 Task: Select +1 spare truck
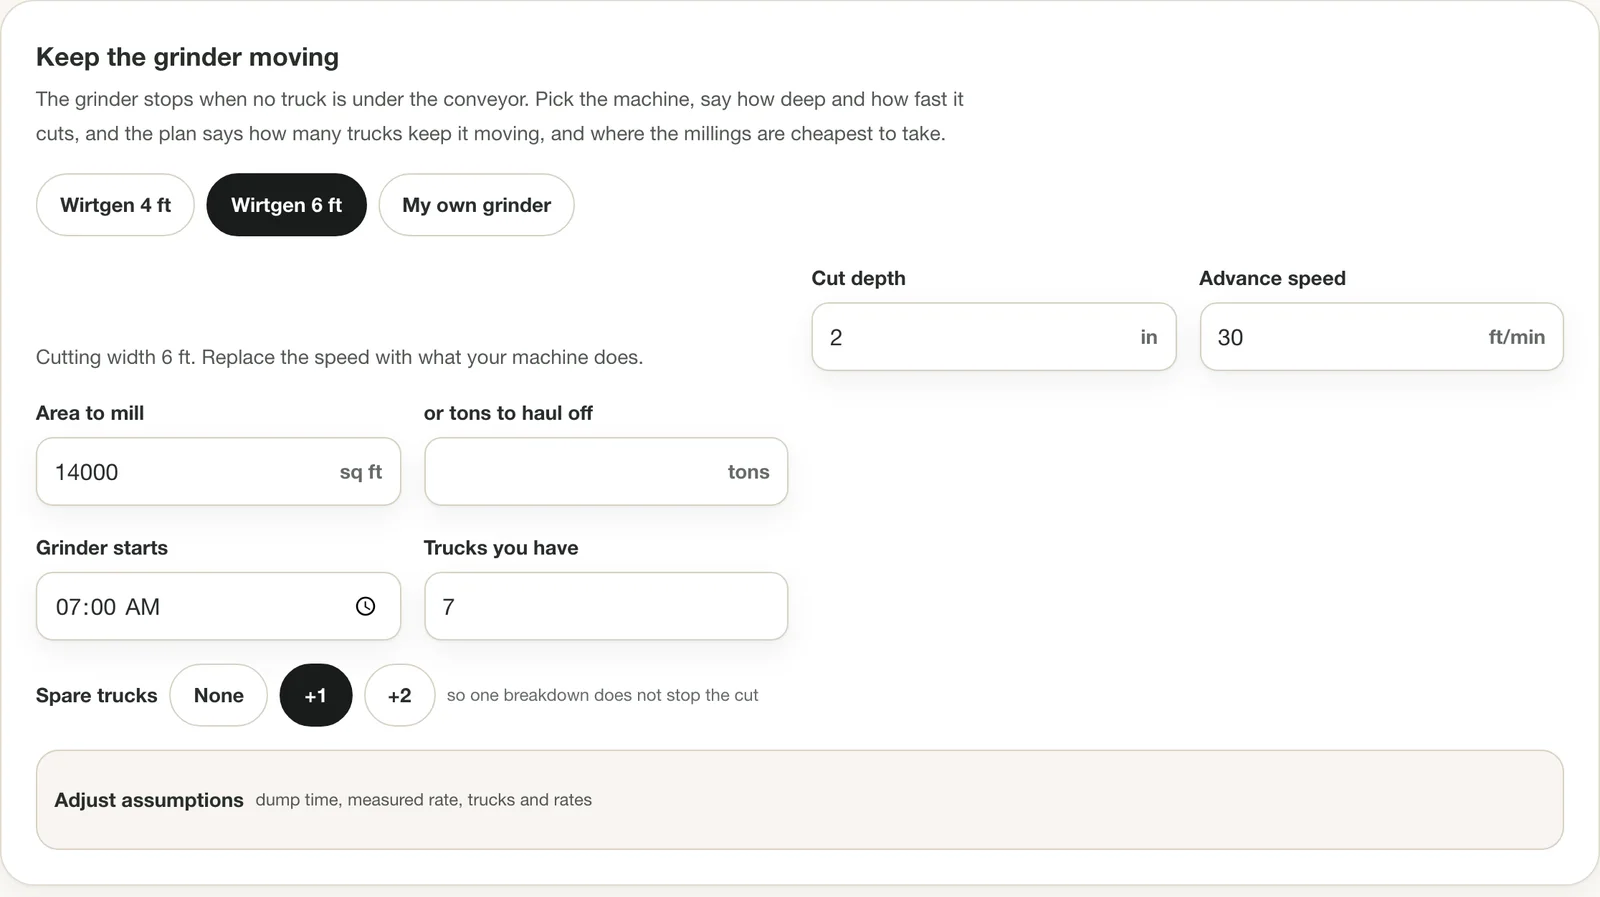[x=316, y=695]
